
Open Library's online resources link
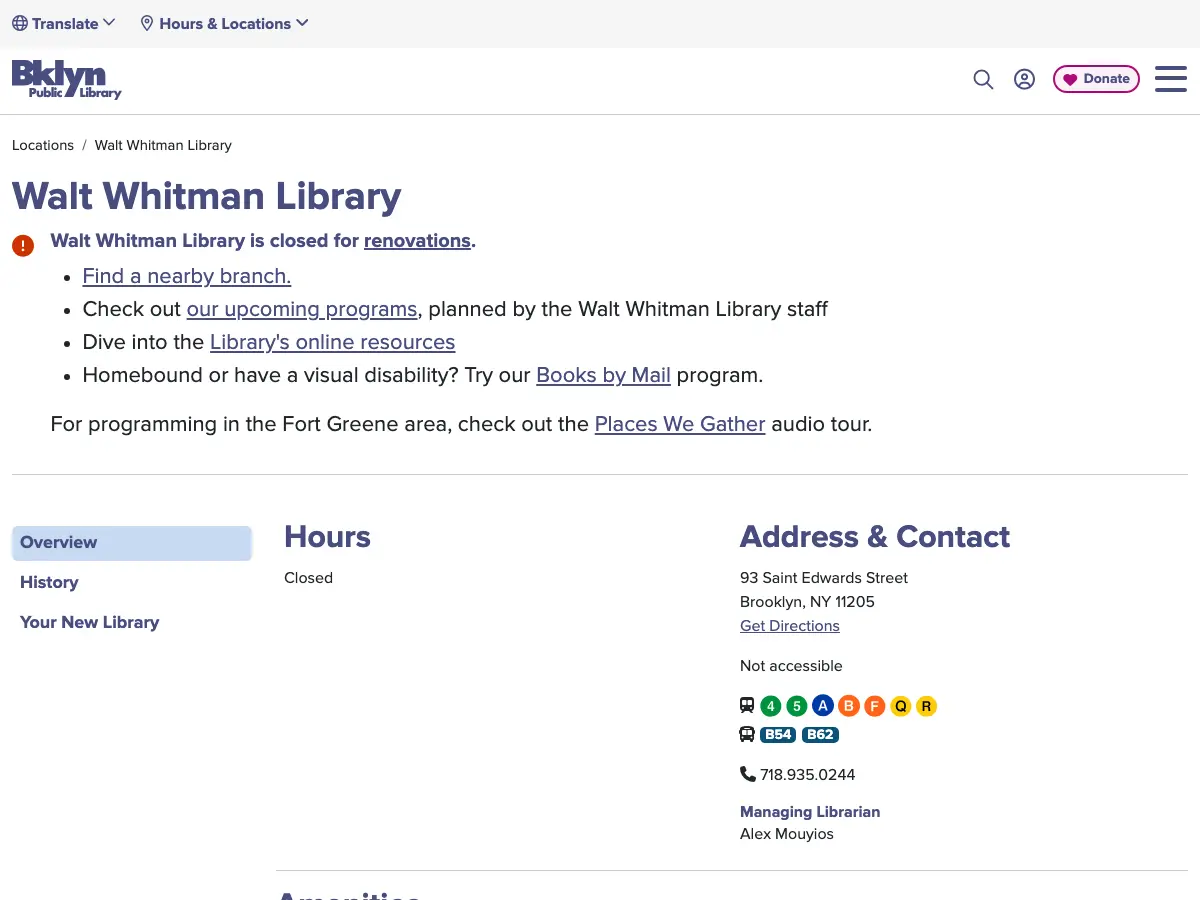(332, 342)
